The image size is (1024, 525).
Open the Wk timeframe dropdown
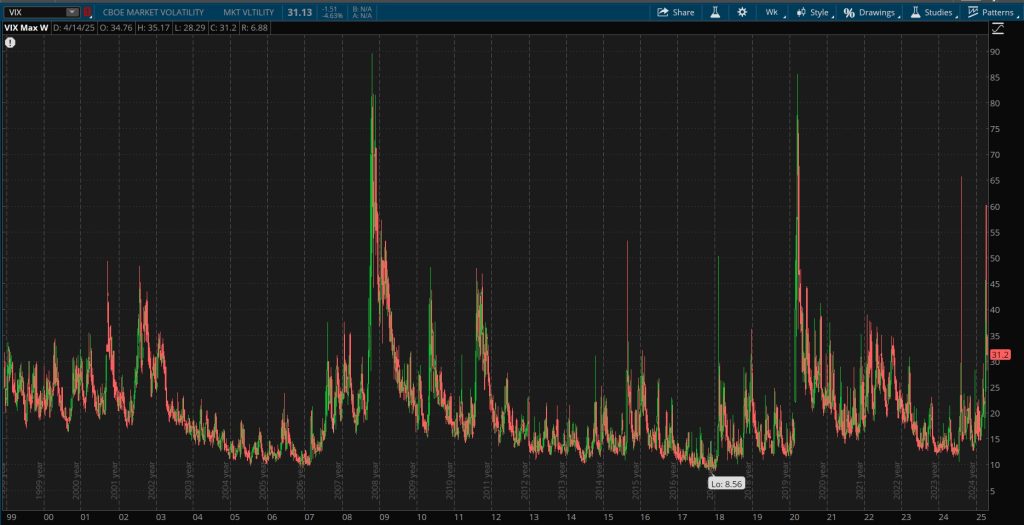(772, 12)
